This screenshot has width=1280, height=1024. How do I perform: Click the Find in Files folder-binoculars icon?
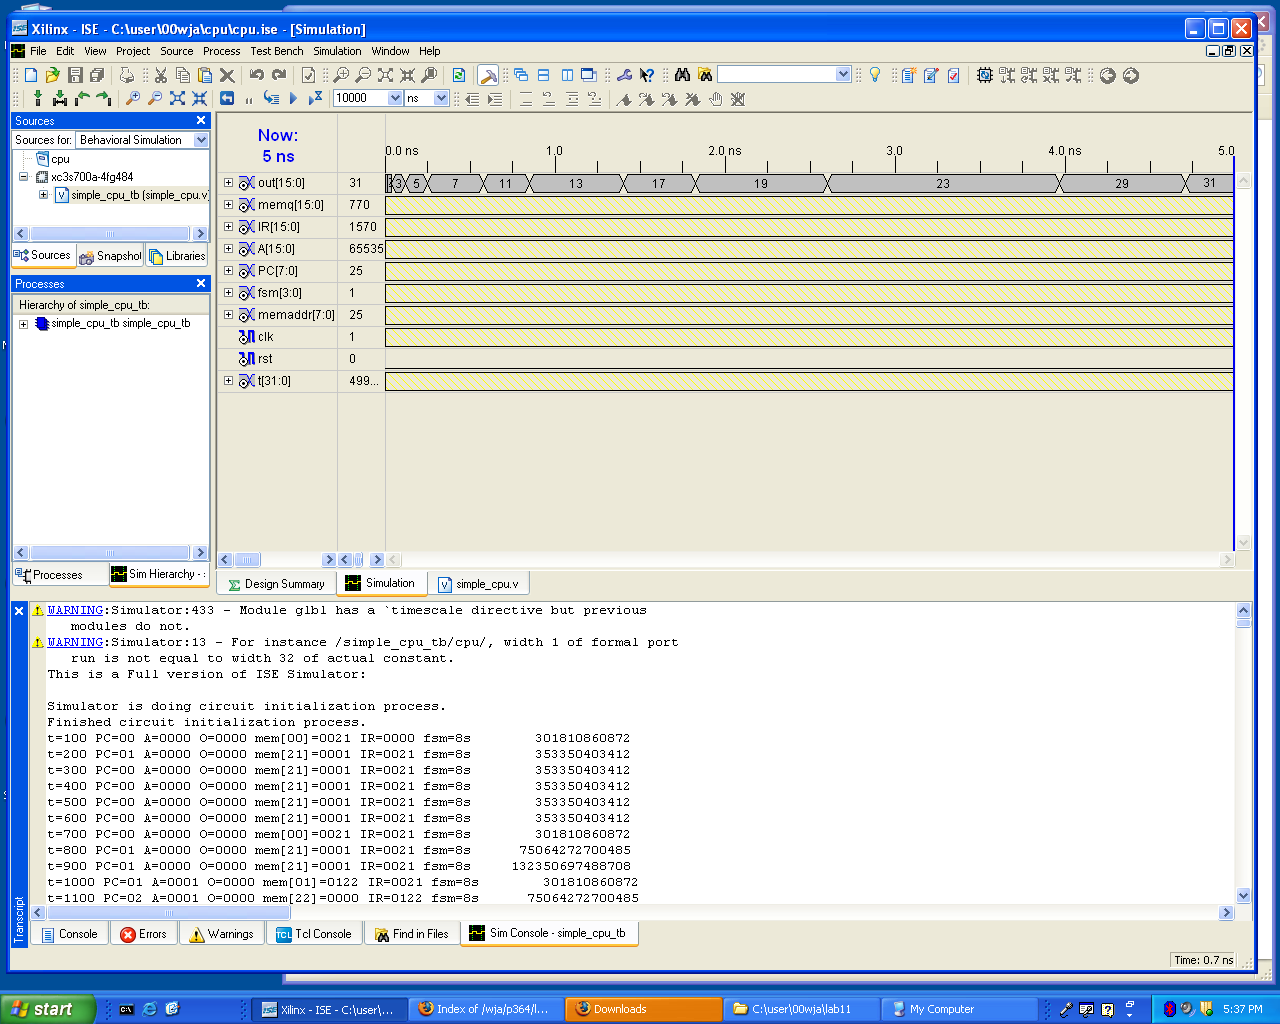click(705, 75)
